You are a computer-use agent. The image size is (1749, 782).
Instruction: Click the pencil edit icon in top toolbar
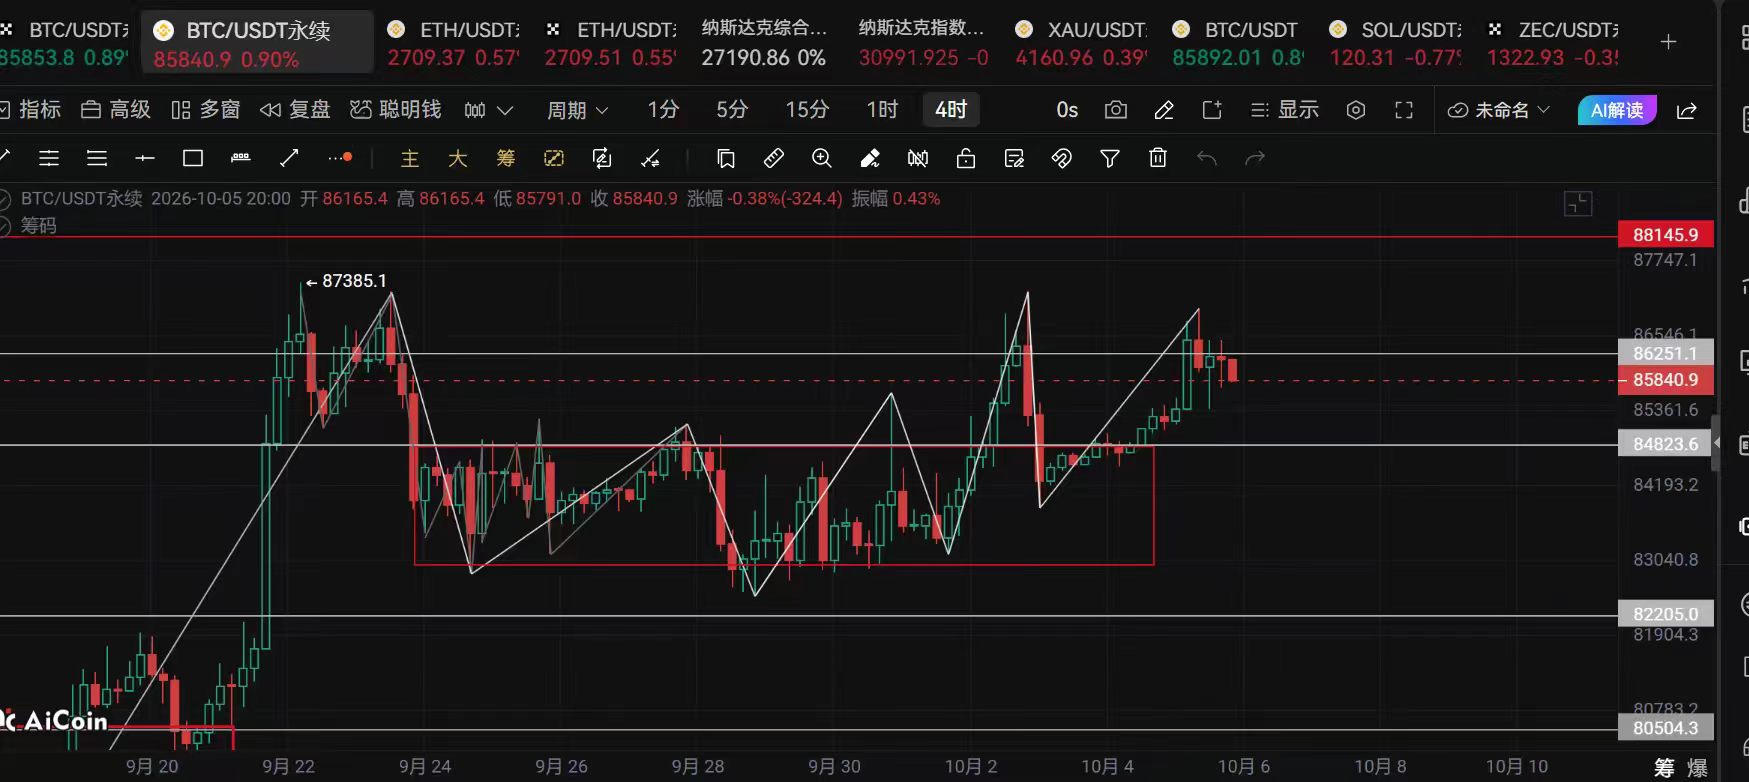tap(1164, 110)
